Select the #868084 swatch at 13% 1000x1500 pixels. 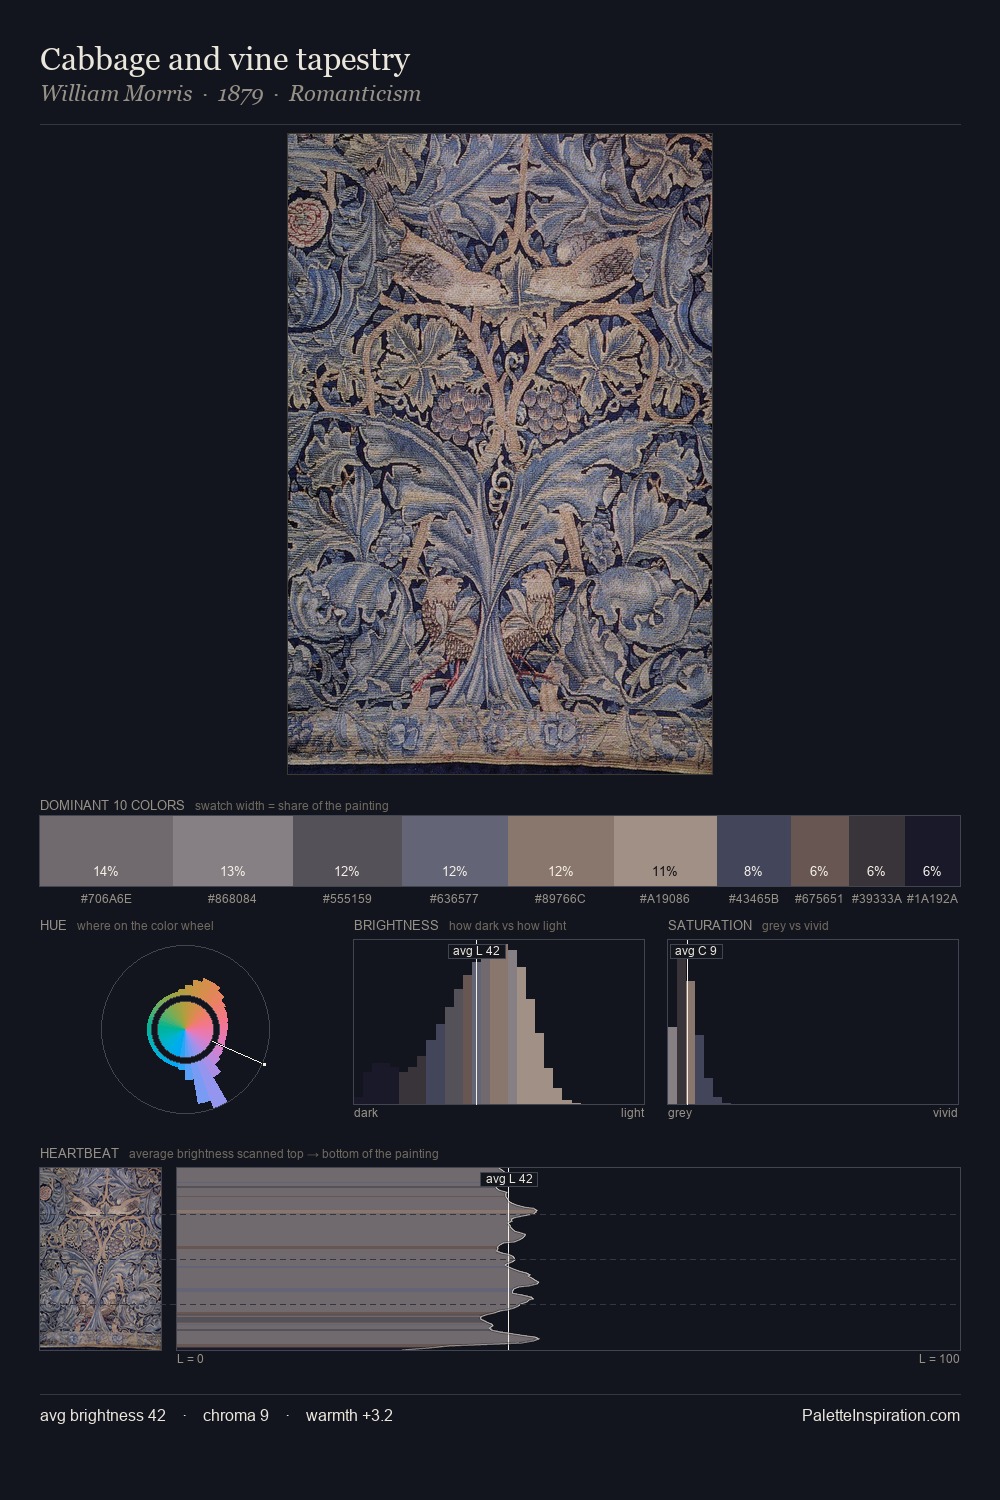click(x=233, y=851)
